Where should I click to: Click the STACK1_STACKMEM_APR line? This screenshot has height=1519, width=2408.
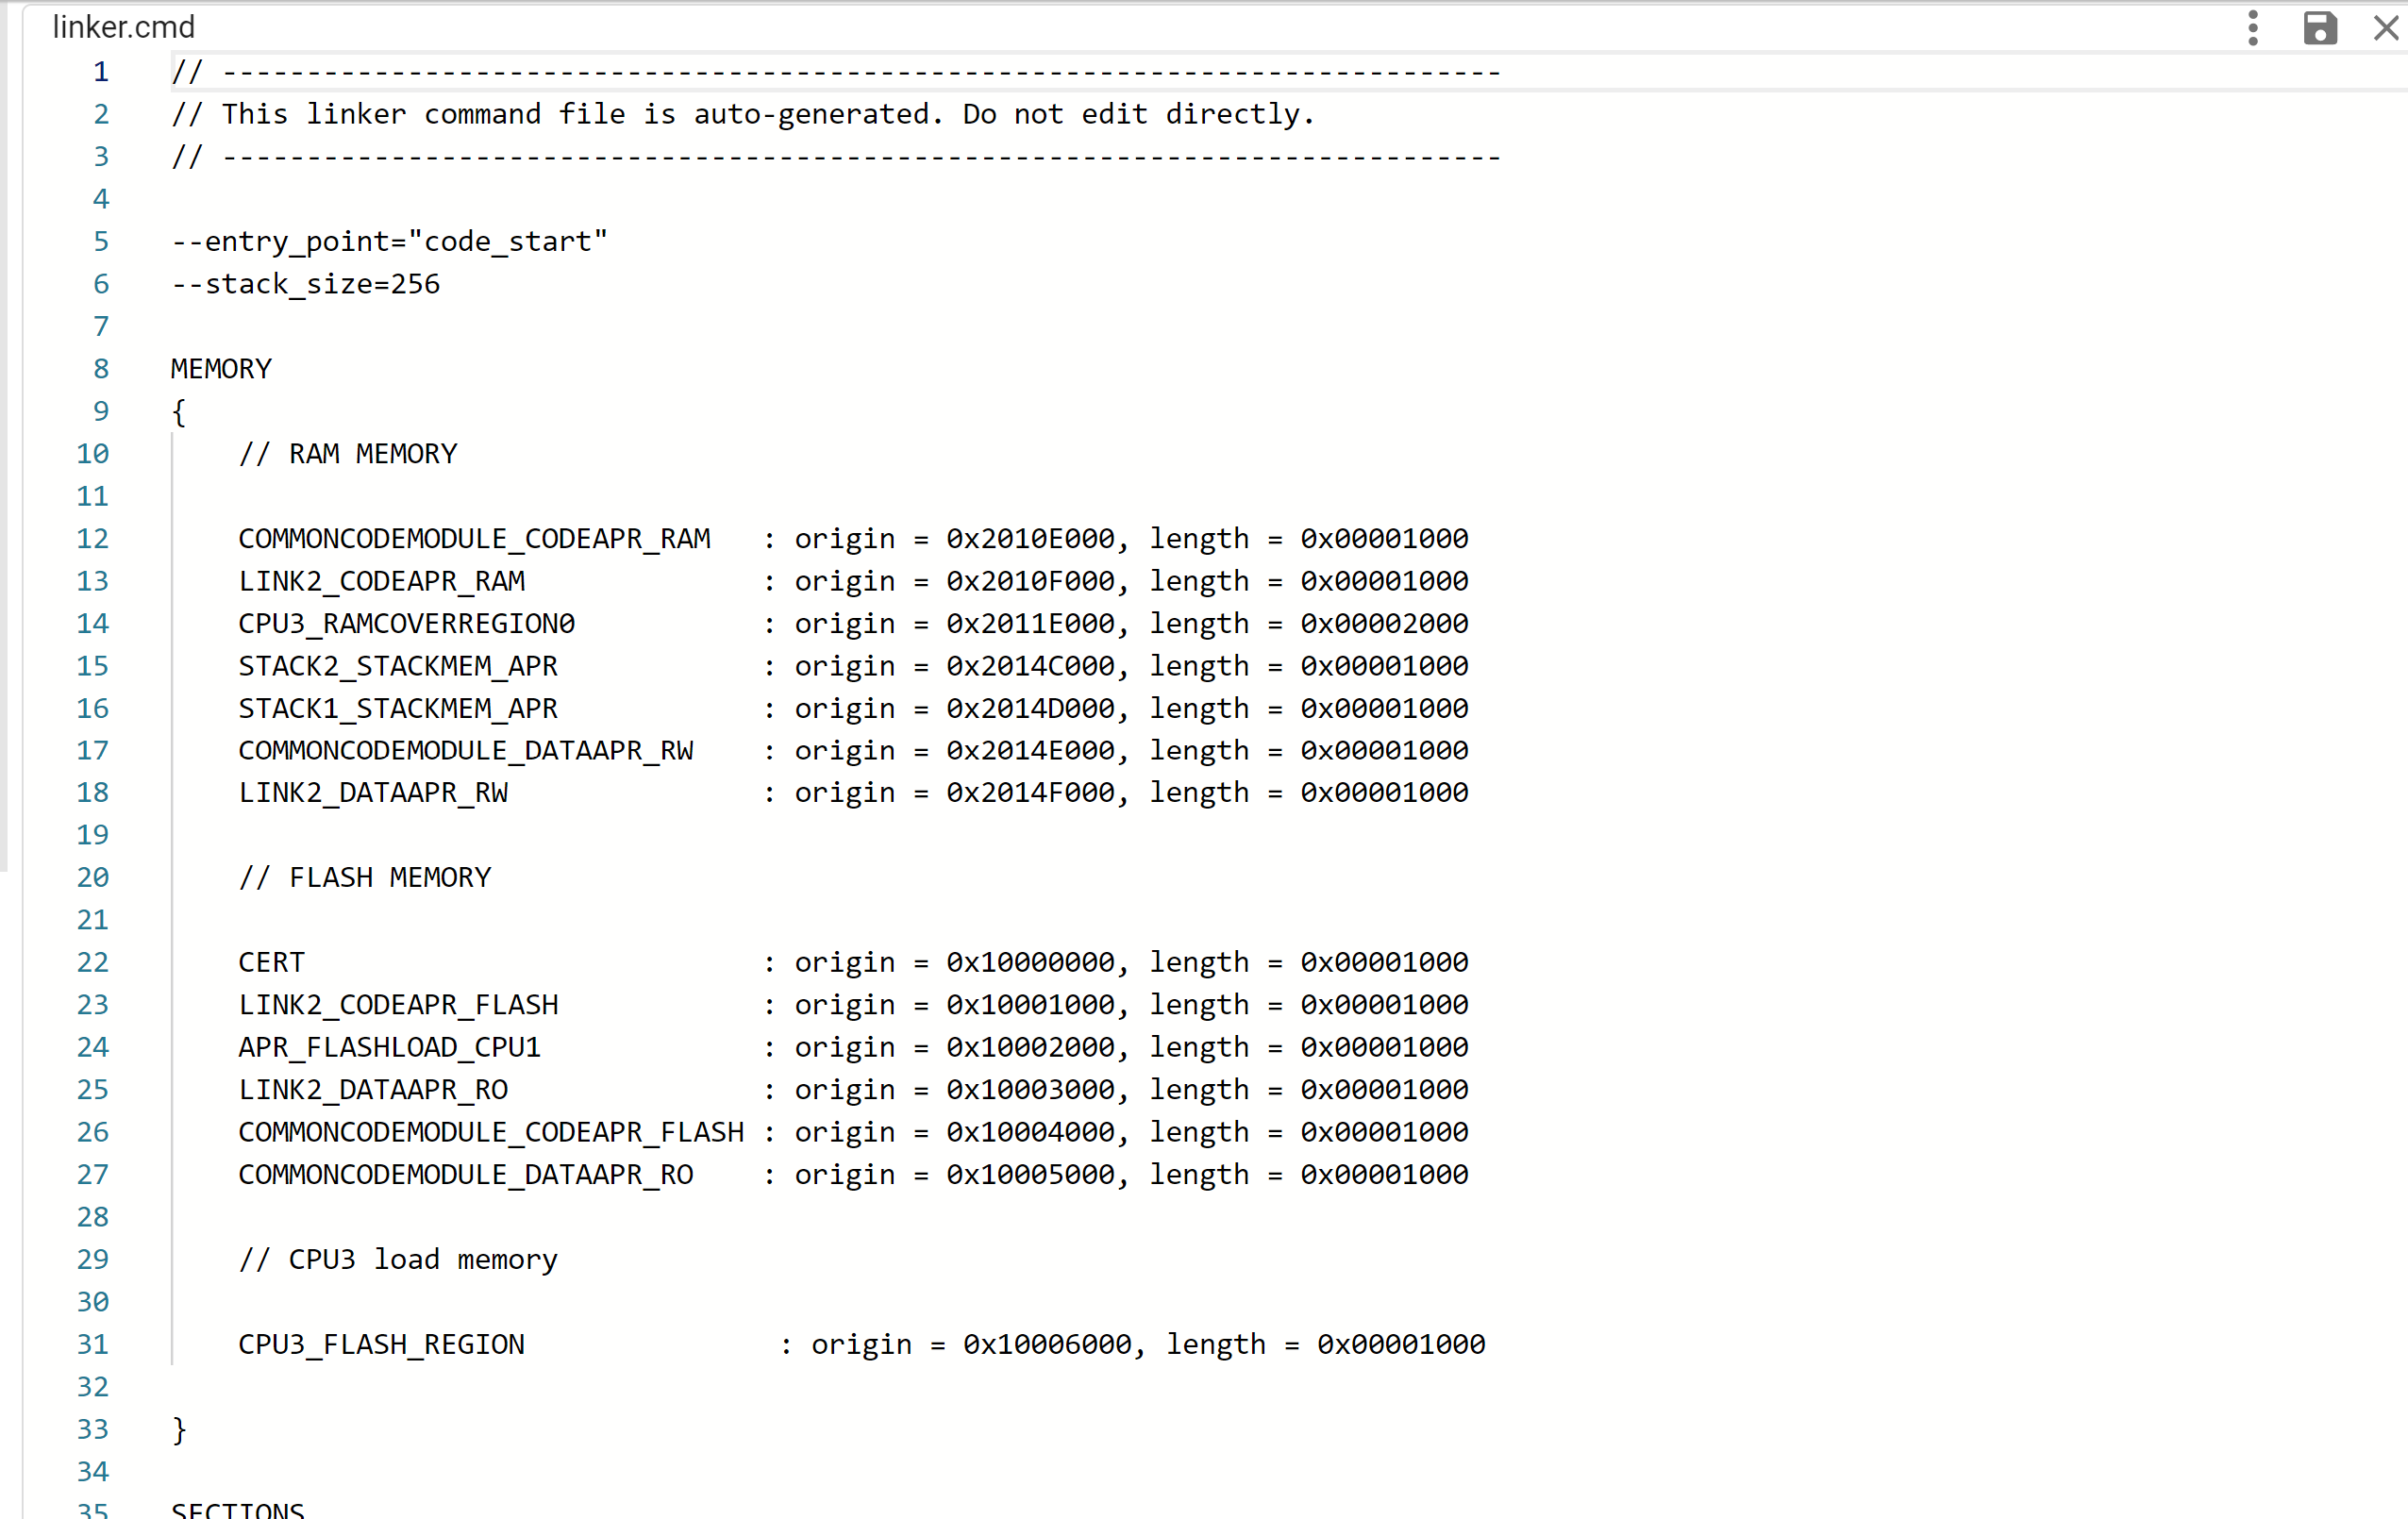pos(397,708)
